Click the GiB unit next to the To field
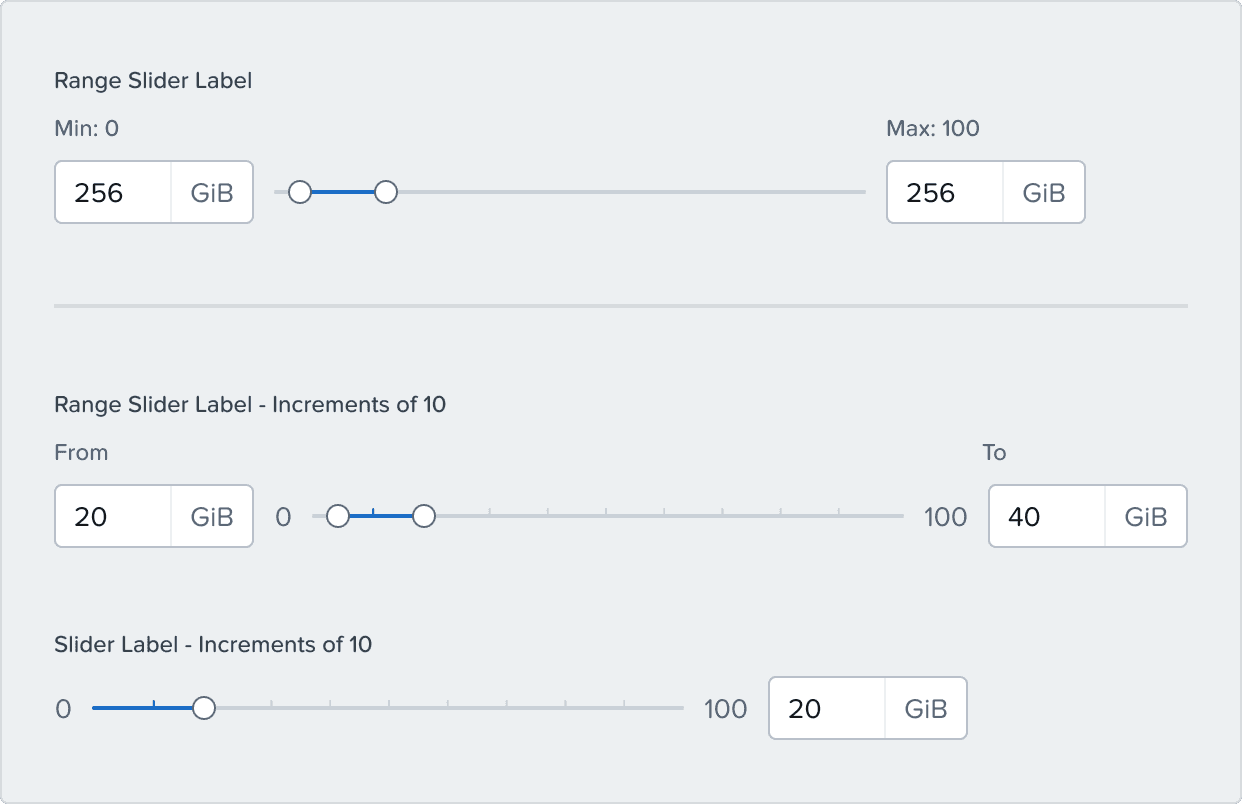 (1146, 516)
